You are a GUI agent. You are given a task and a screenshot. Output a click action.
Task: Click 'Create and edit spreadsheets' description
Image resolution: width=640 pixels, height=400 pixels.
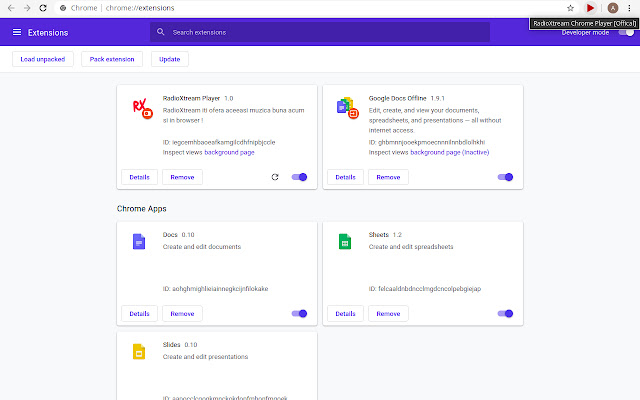coord(411,247)
